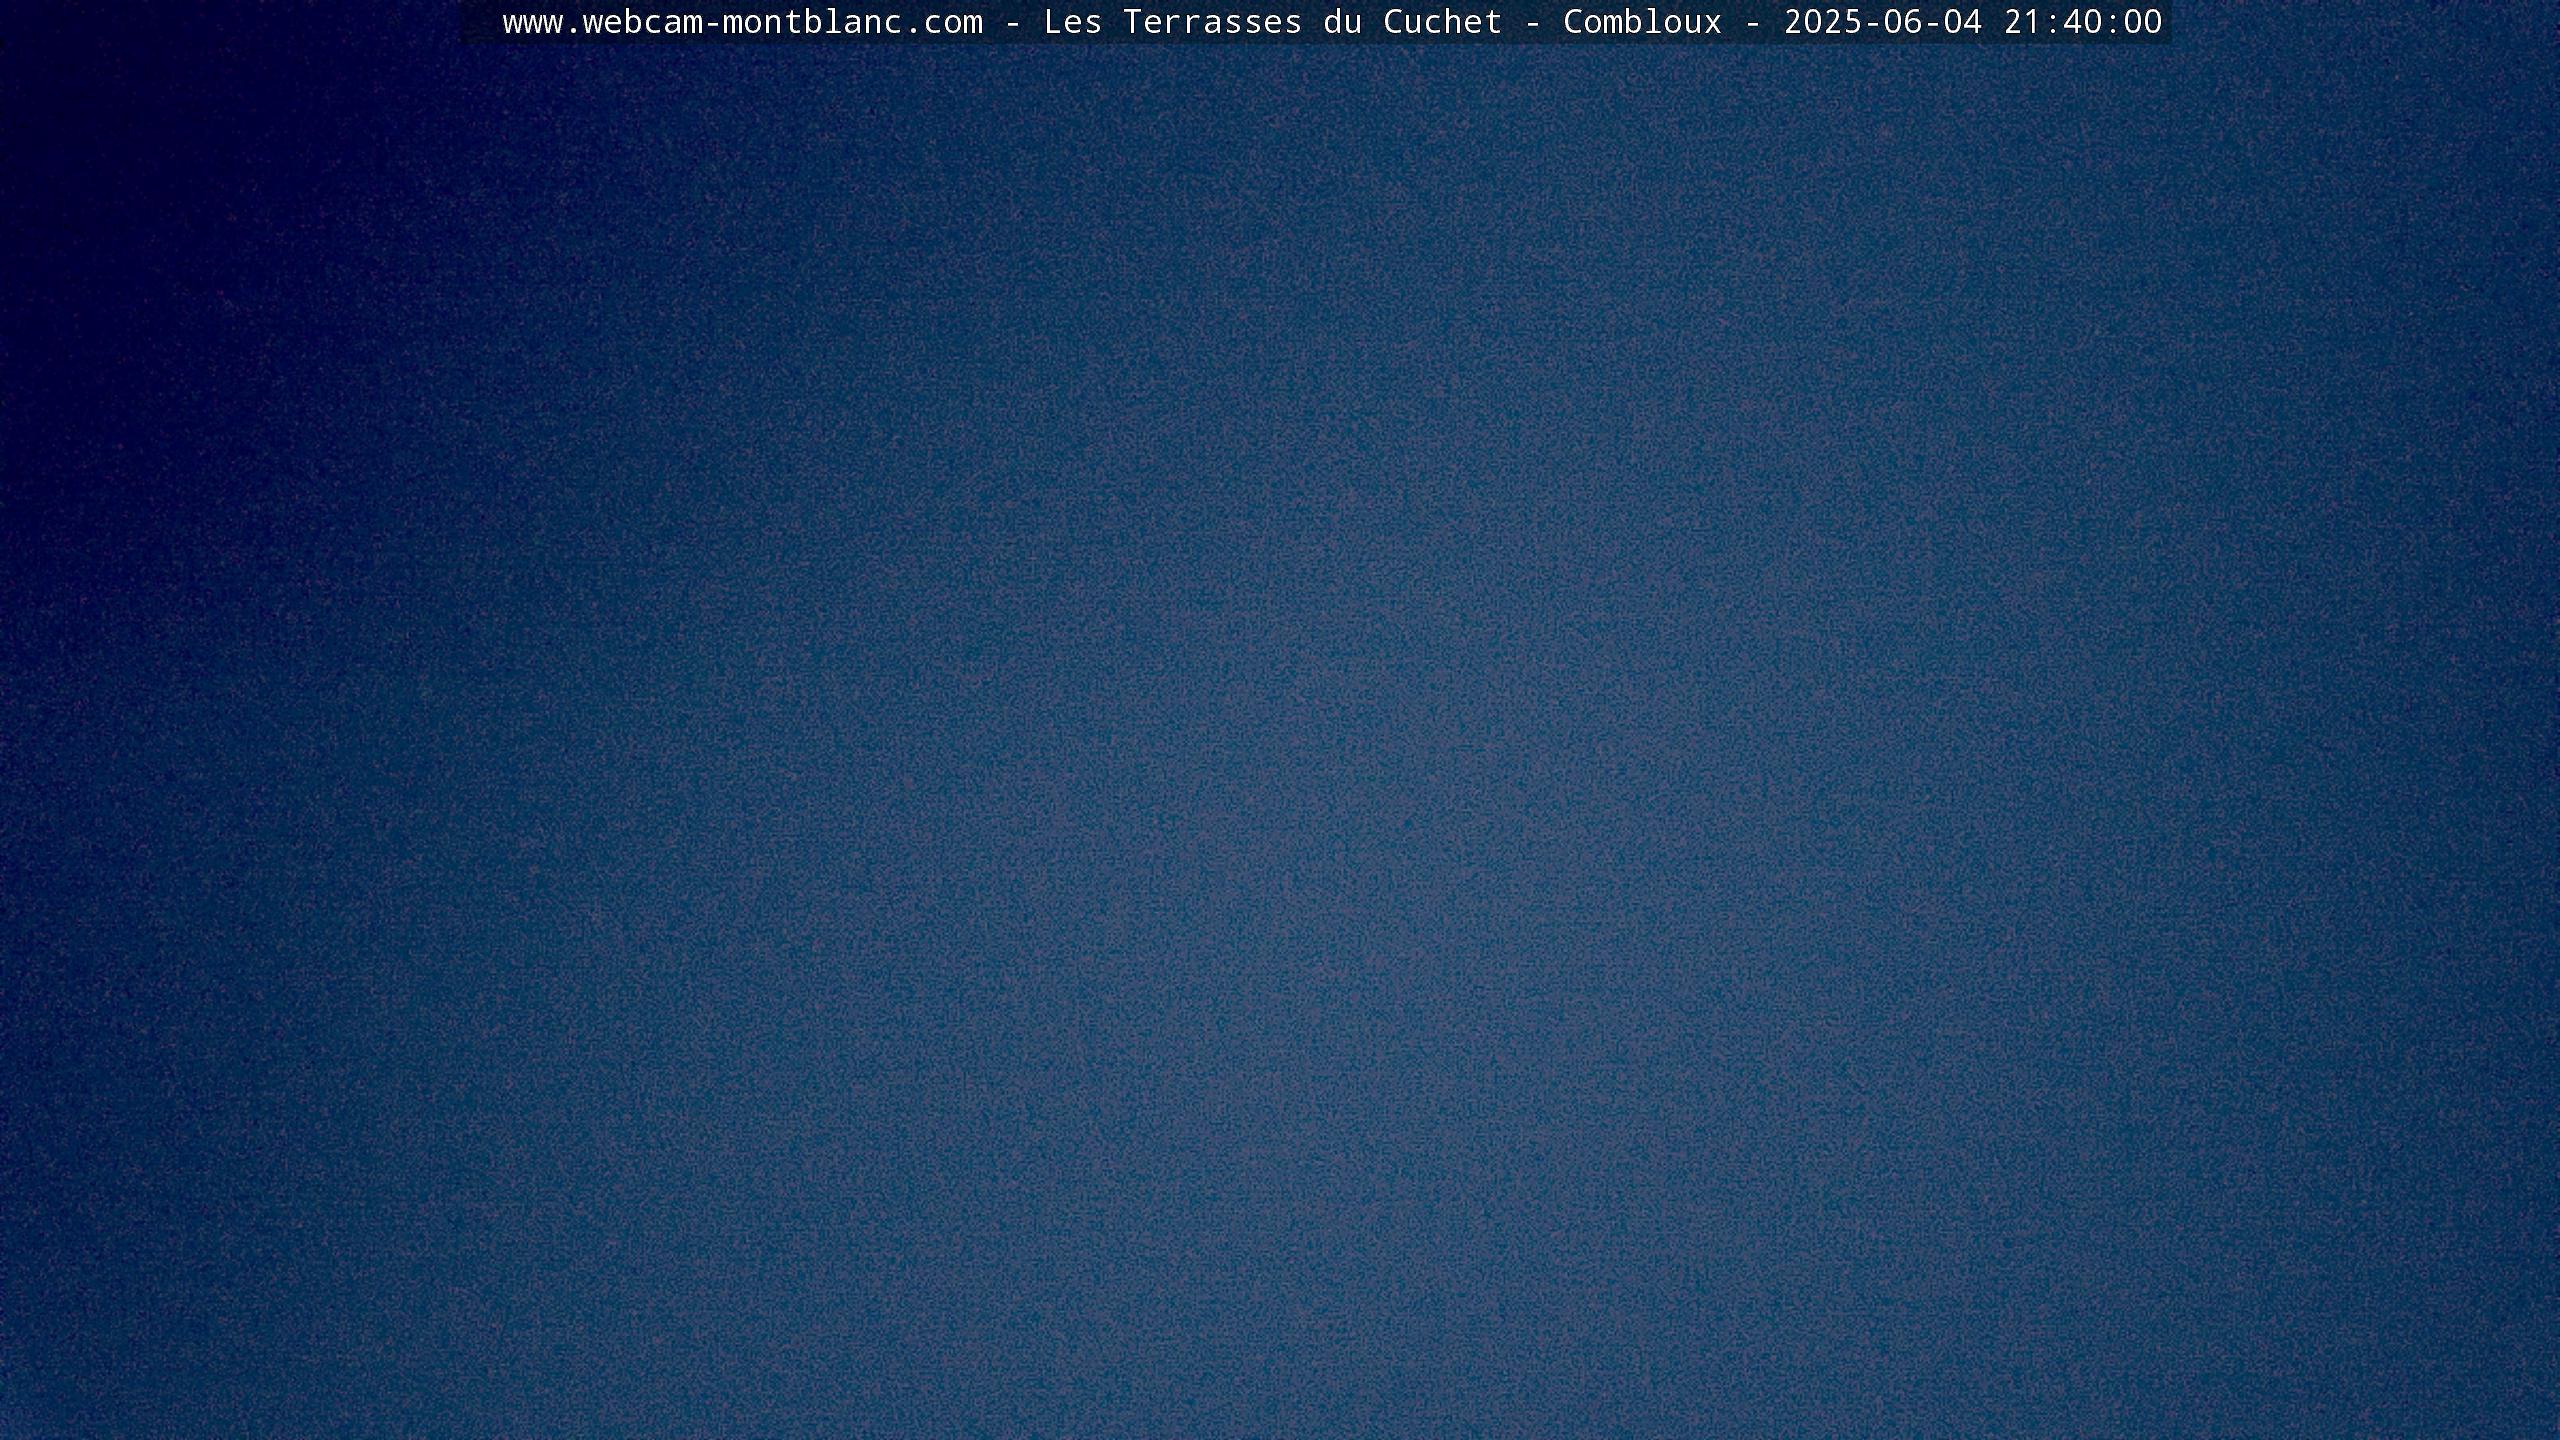Click the 'Combloux' location text
Image resolution: width=2560 pixels, height=1440 pixels.
1643,22
